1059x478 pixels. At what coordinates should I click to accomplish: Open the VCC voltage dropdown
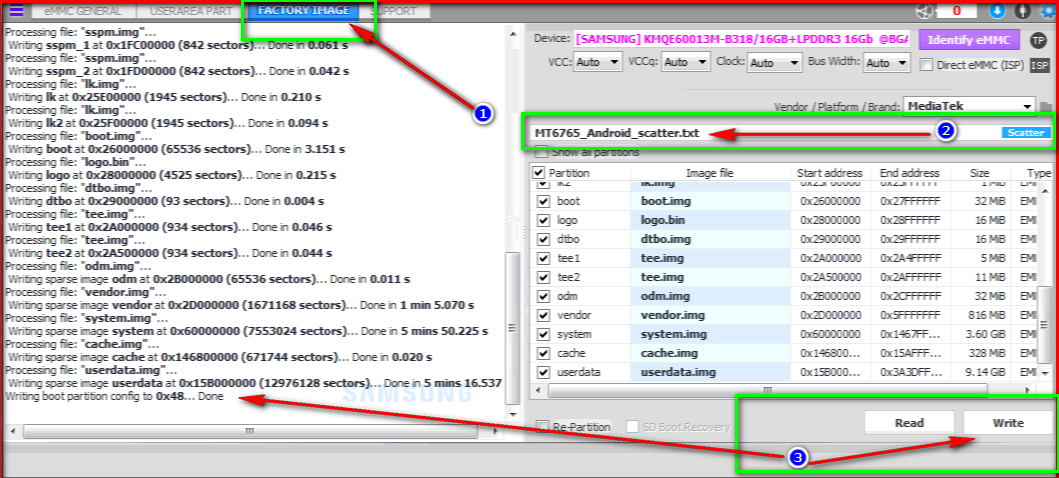click(598, 62)
